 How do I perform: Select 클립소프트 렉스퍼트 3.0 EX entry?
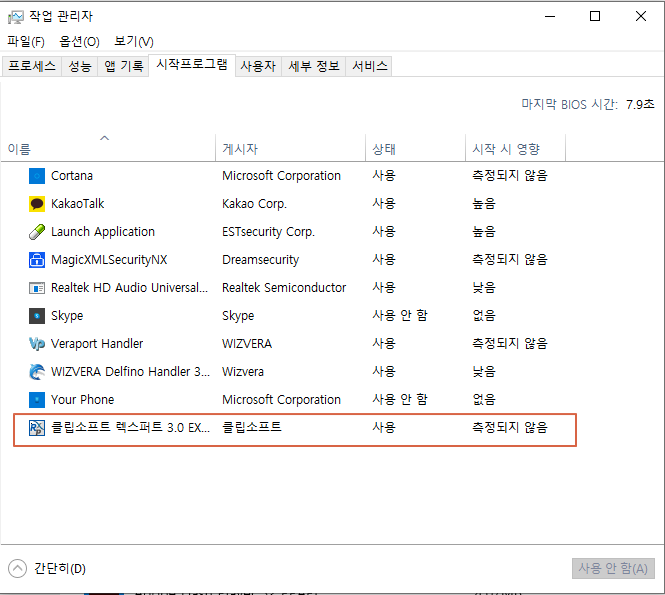coord(130,427)
